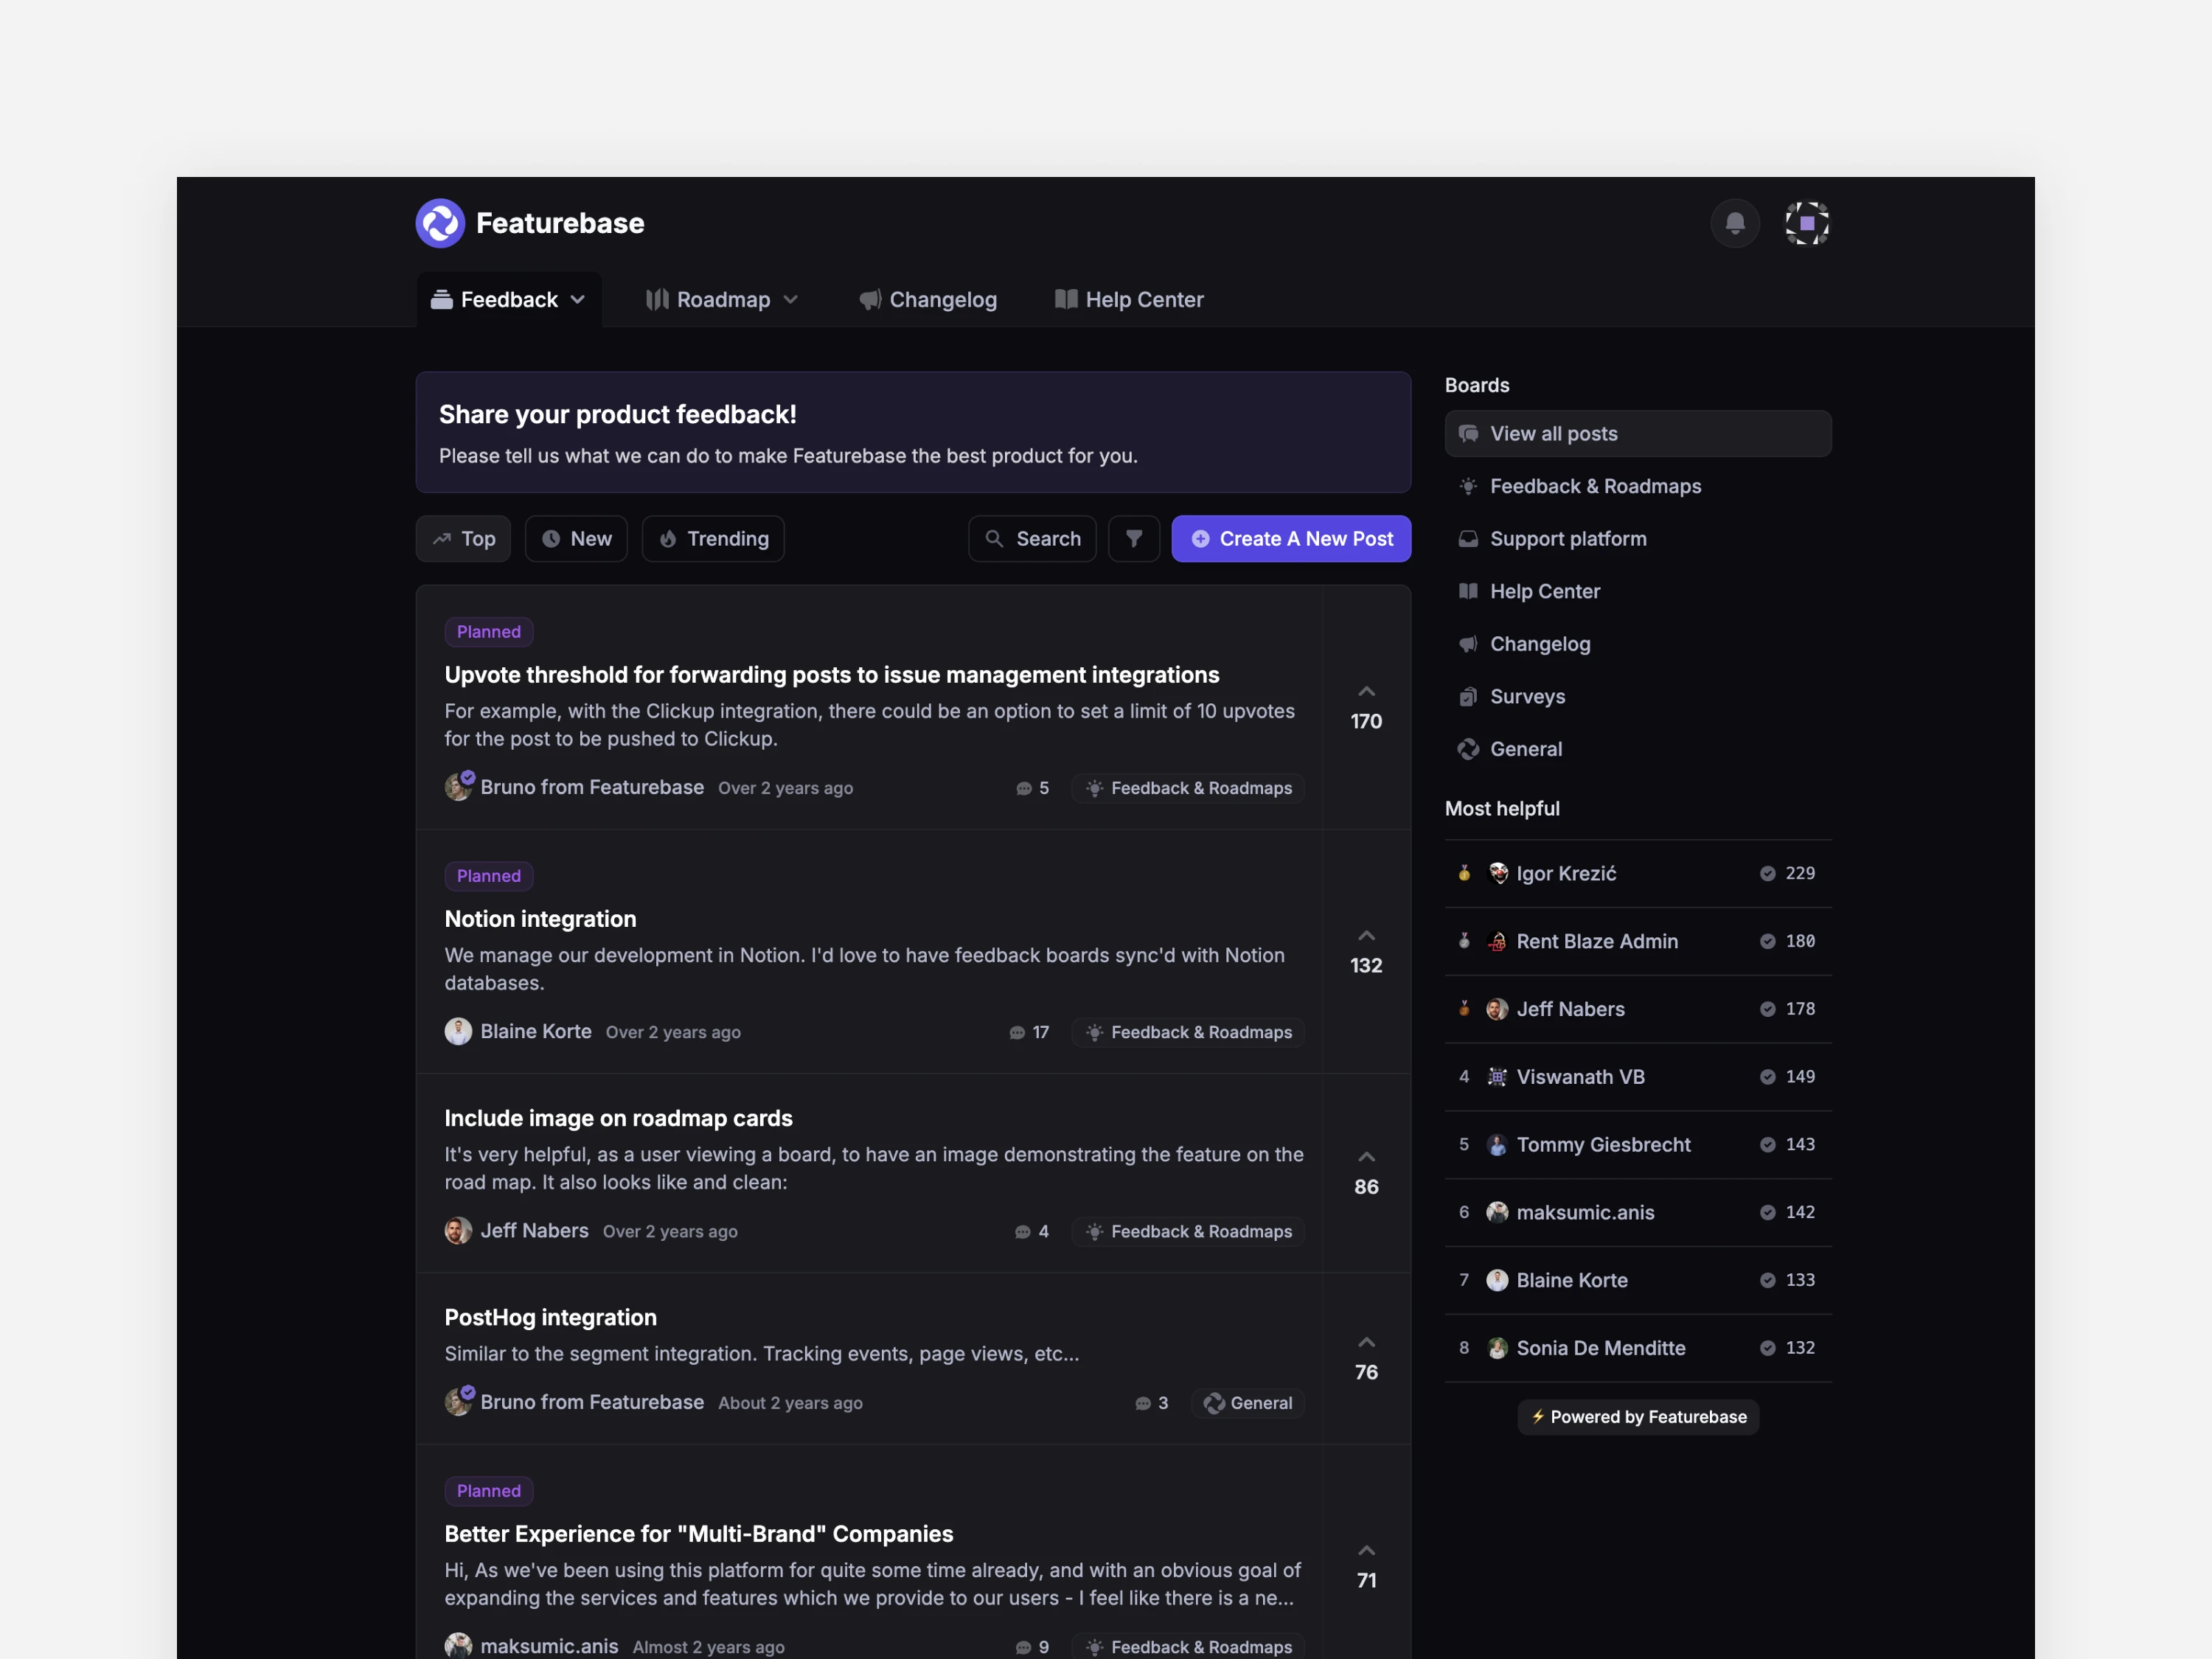Open Support platform board

pos(1567,539)
